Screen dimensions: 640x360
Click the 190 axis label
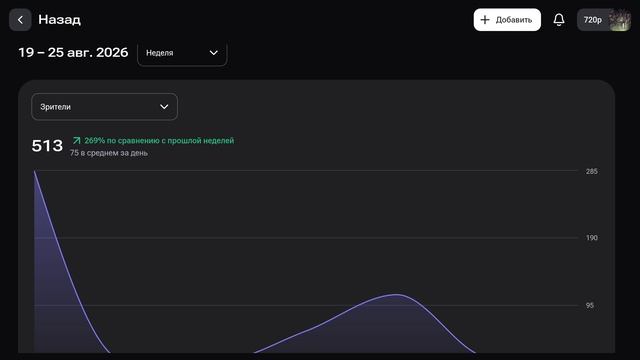click(592, 238)
